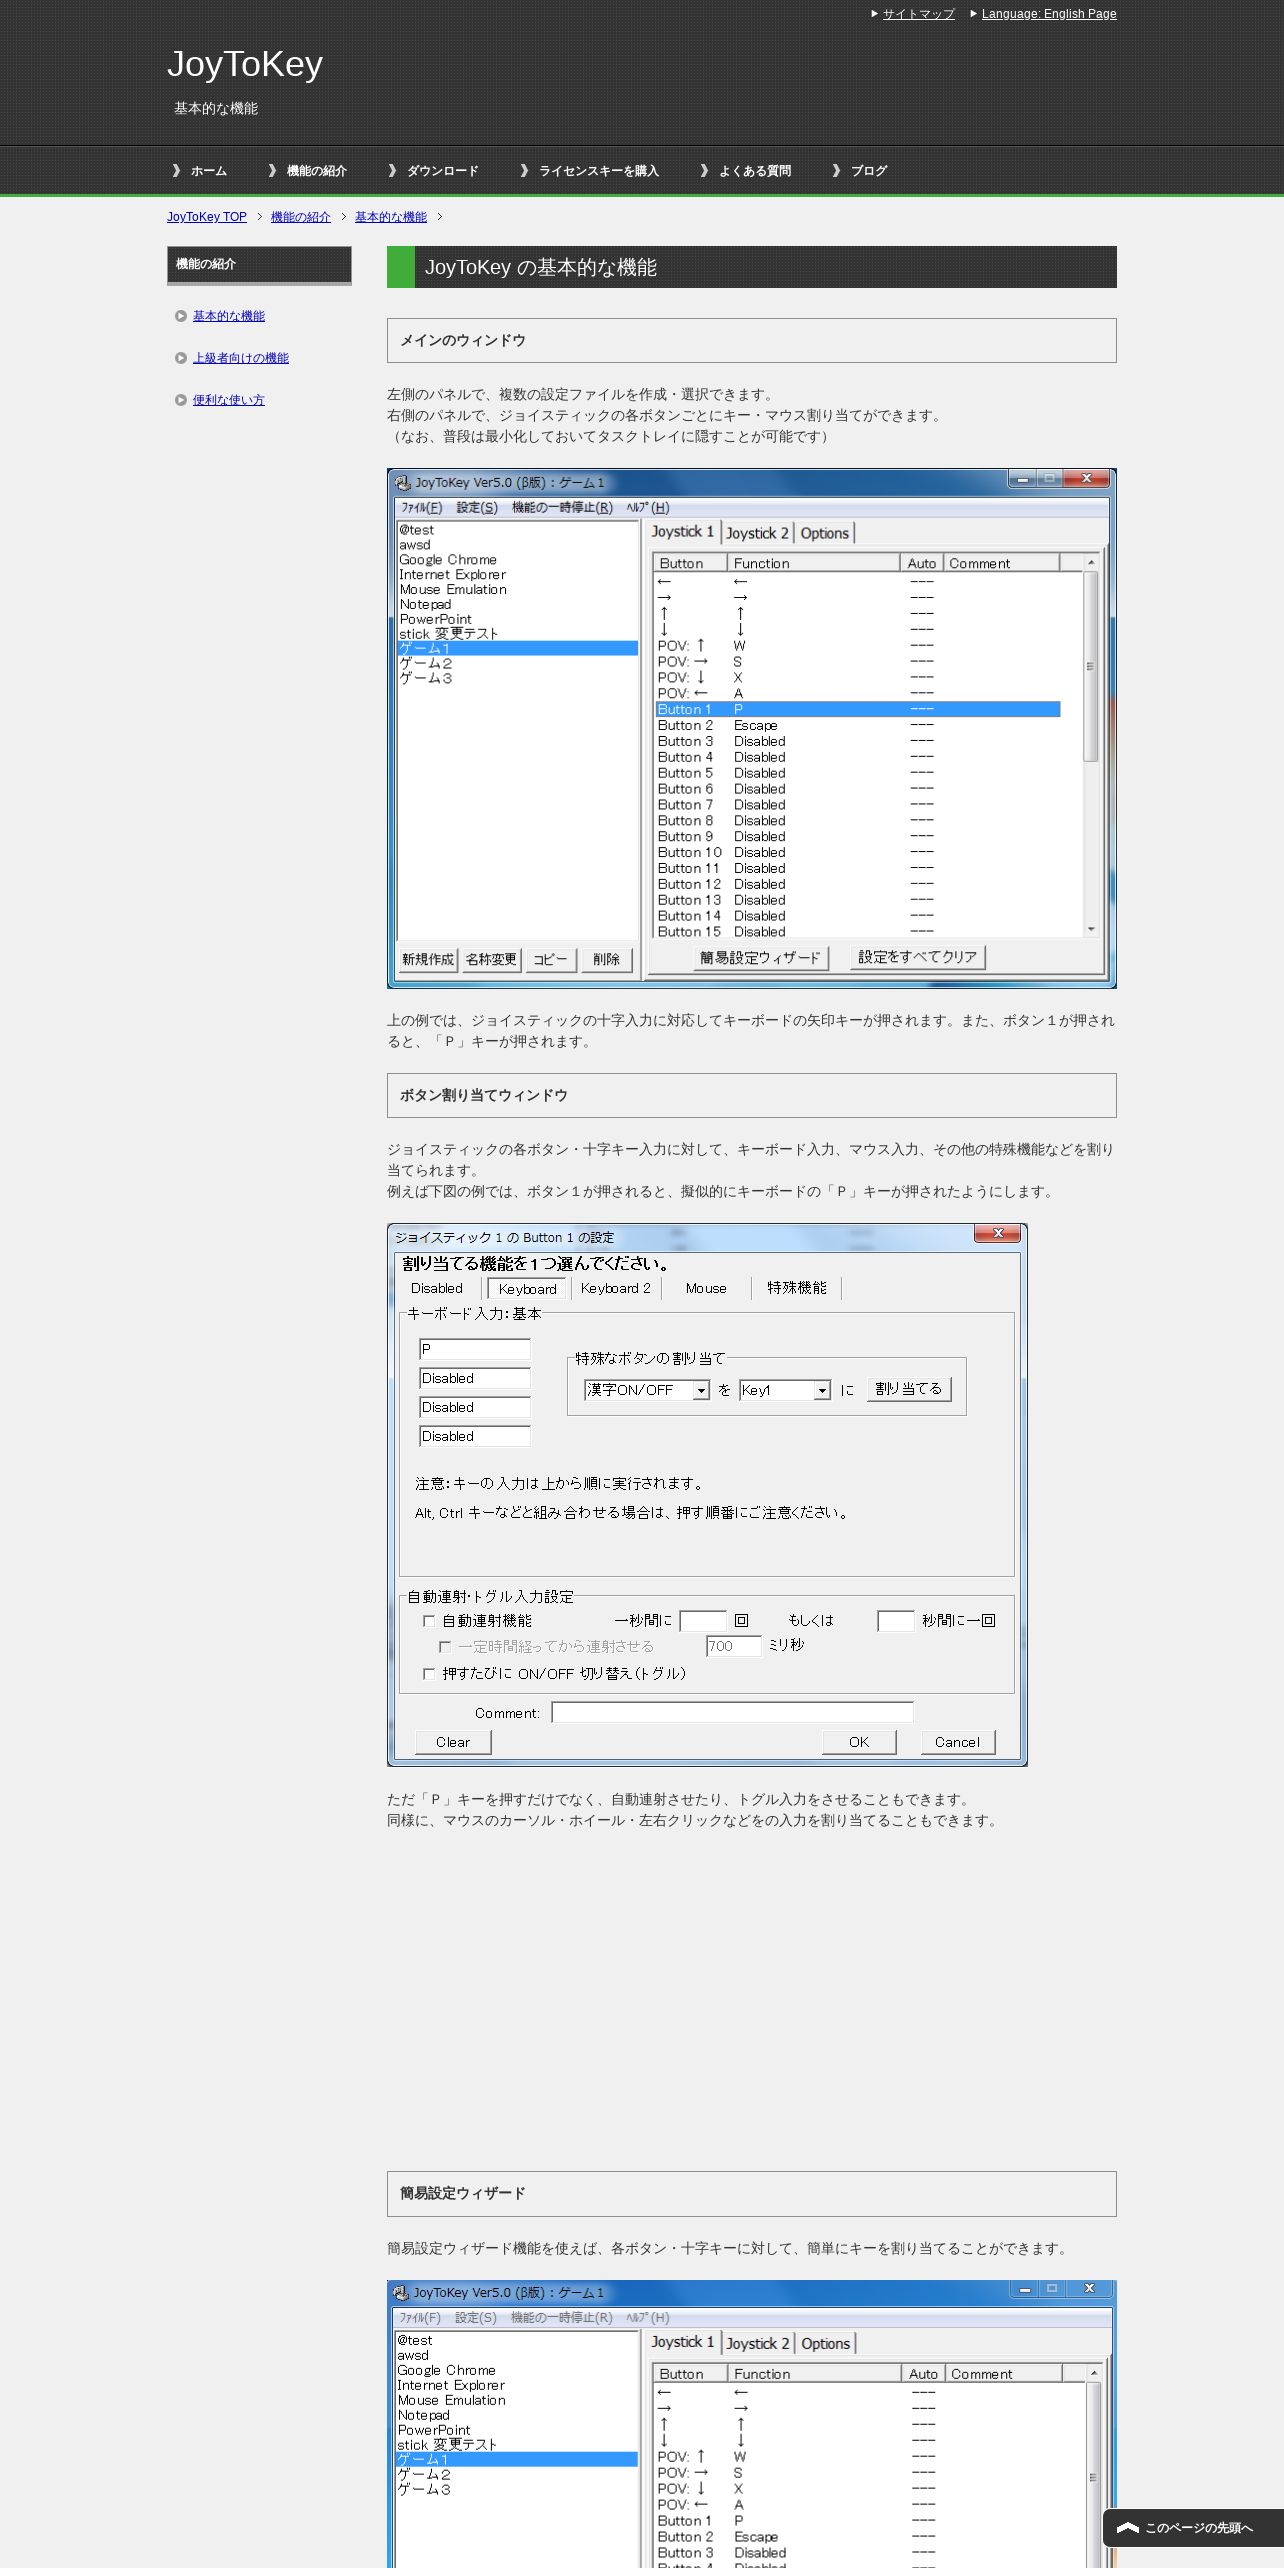Enable 押すたびに ON/OFF 切り替え(トグル) checkbox
This screenshot has height=2568, width=1284.
(429, 1674)
